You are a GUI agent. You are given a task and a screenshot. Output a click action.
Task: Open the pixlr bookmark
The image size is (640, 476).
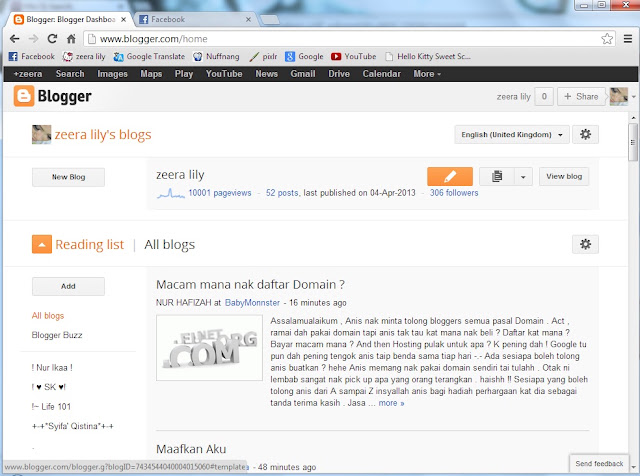[x=264, y=56]
